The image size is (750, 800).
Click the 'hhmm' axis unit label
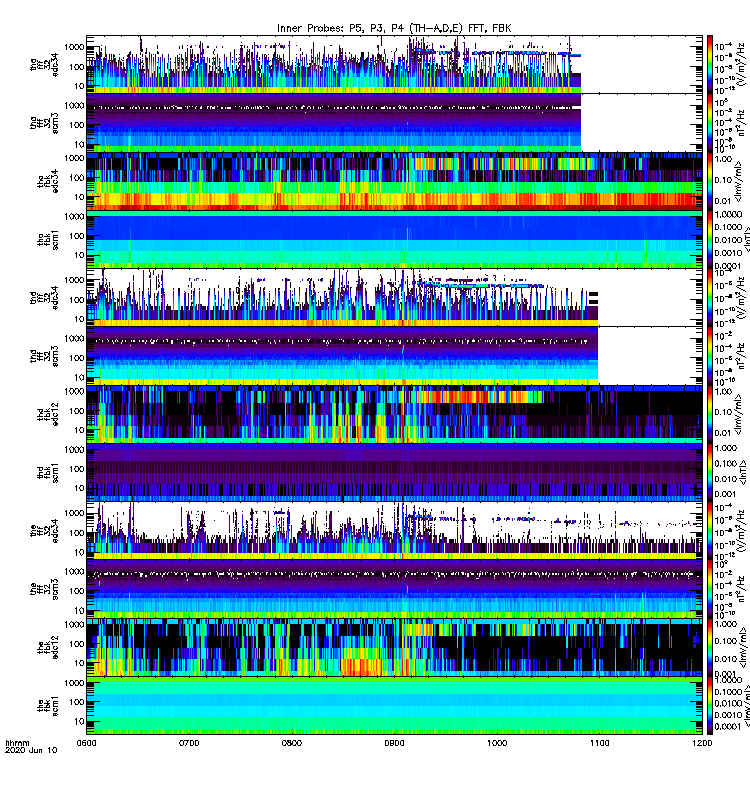point(17,743)
